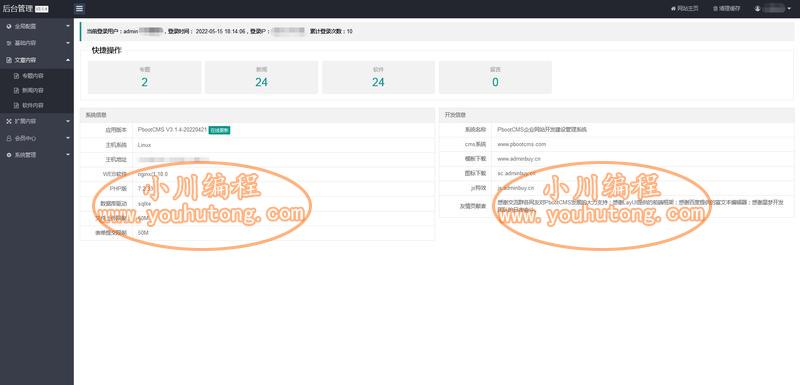Click the user icon beside 会员中心

click(9, 138)
